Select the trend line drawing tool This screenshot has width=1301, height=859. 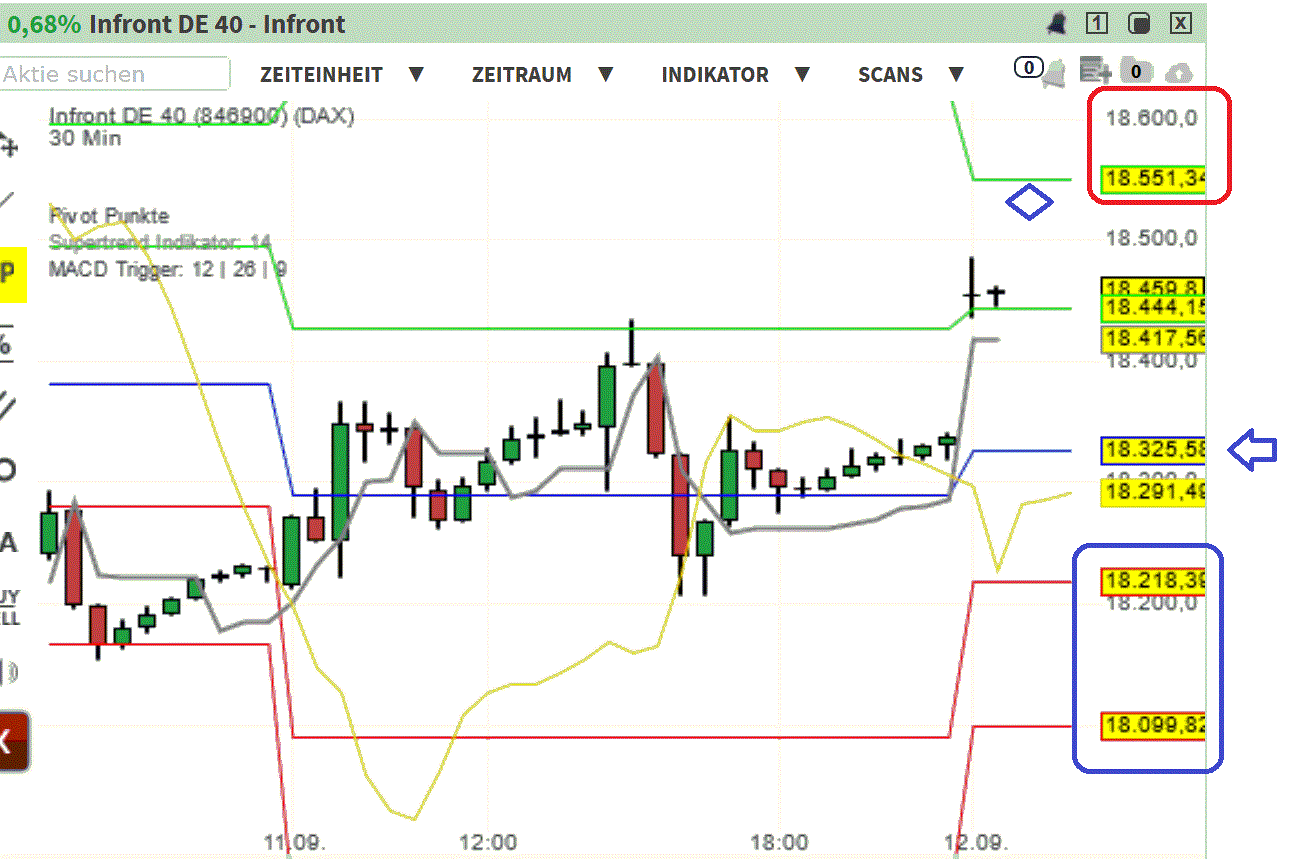pos(10,195)
